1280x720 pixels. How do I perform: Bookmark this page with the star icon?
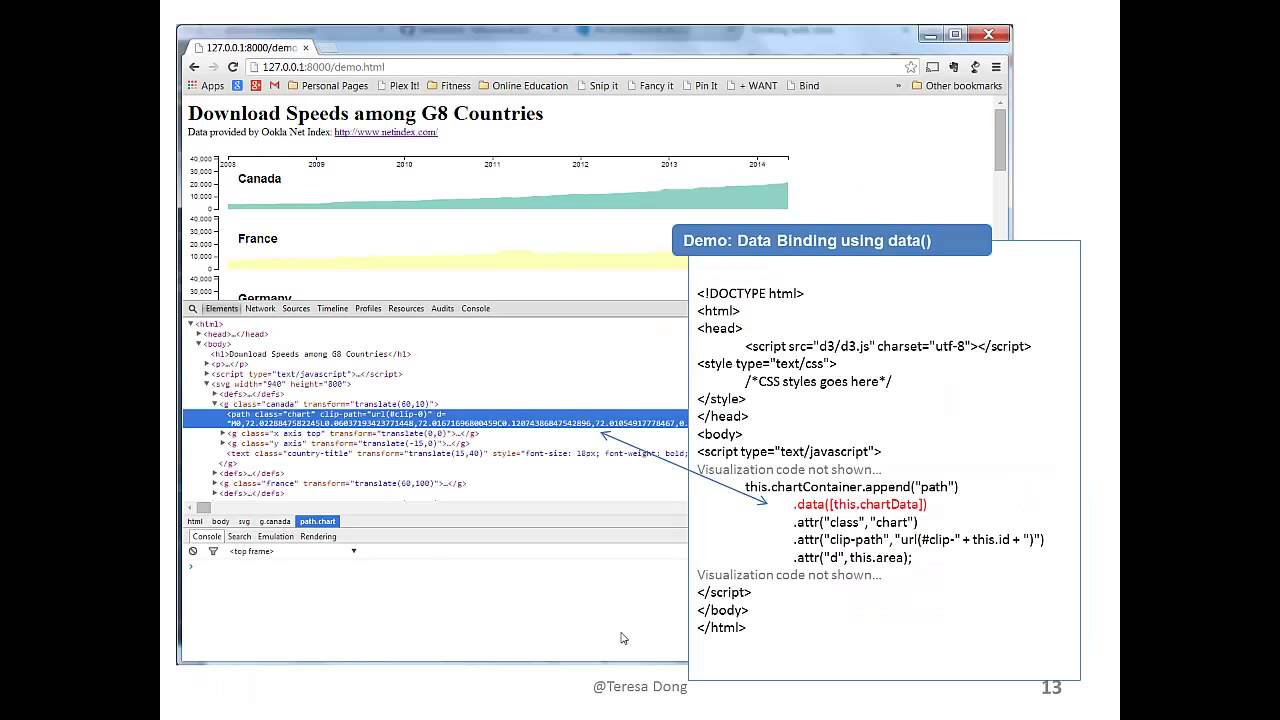(x=910, y=67)
